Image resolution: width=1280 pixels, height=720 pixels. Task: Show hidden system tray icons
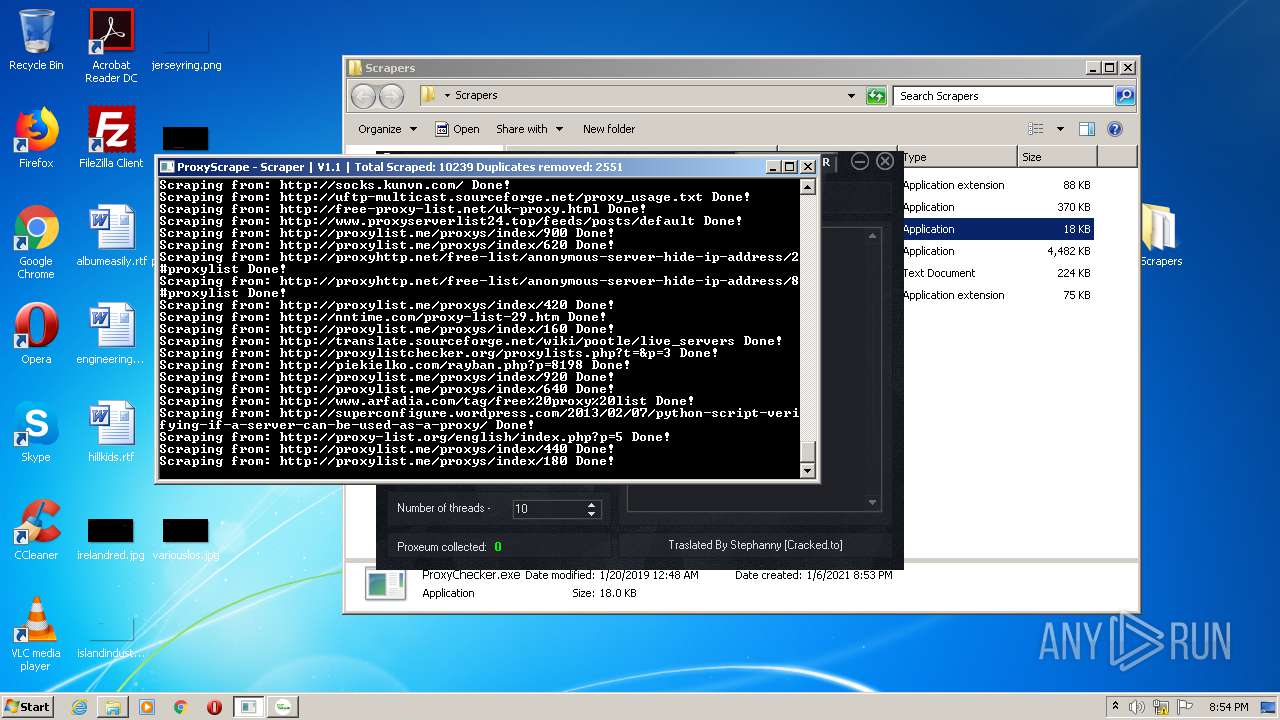point(1115,707)
